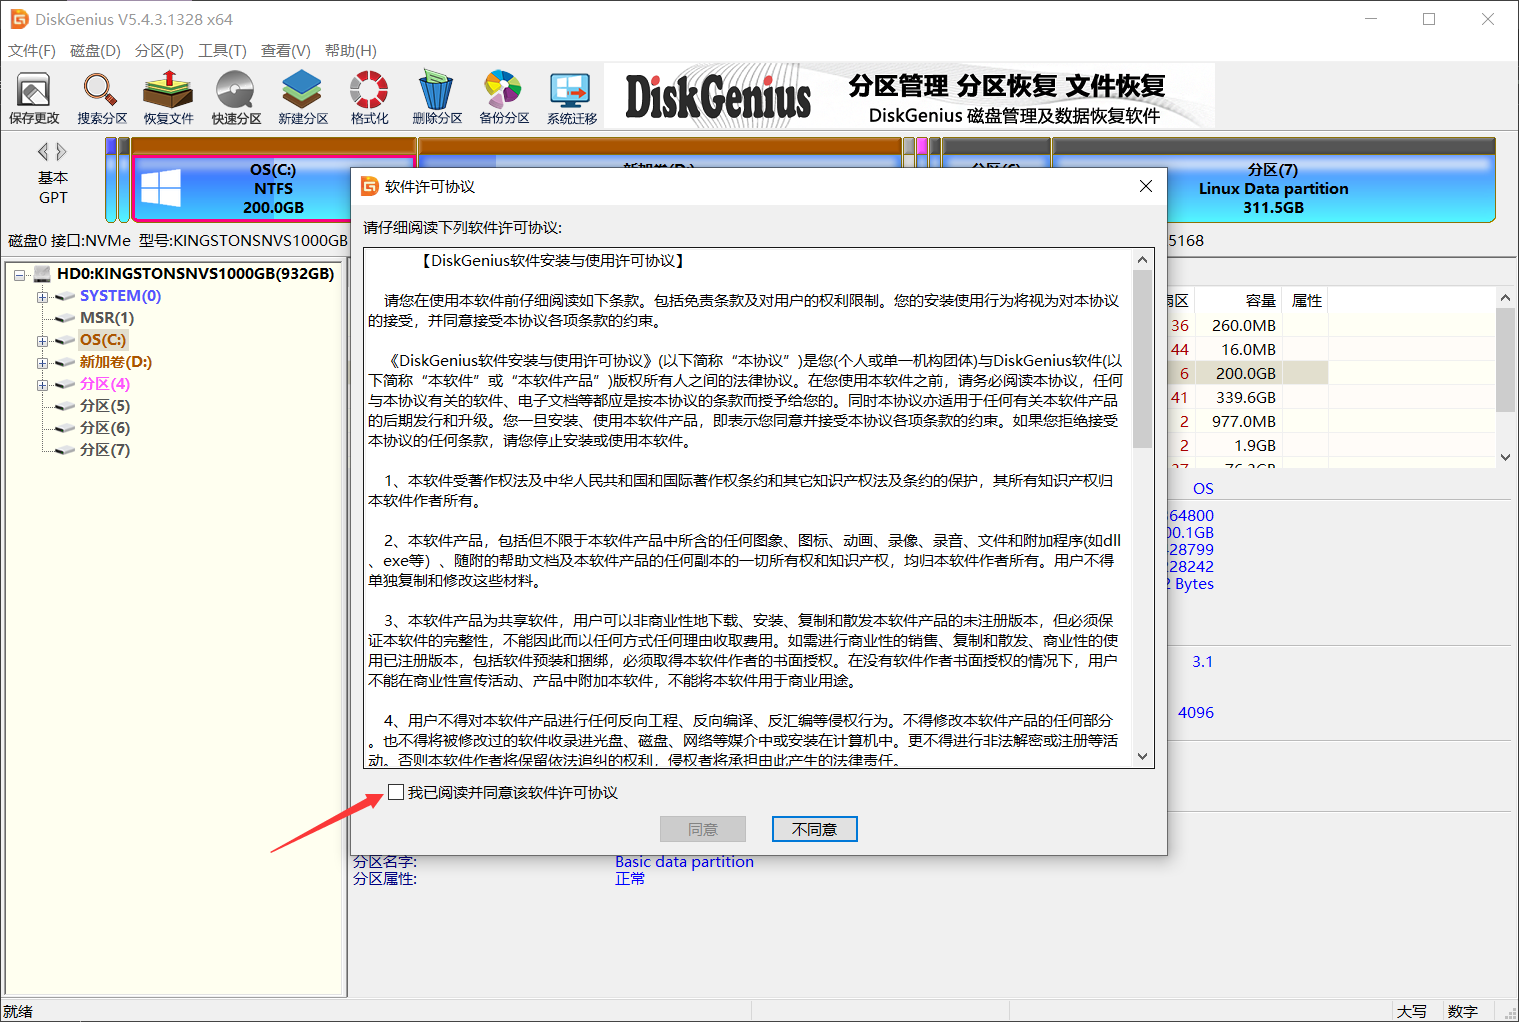Open the 文件(F) menu

coord(32,50)
